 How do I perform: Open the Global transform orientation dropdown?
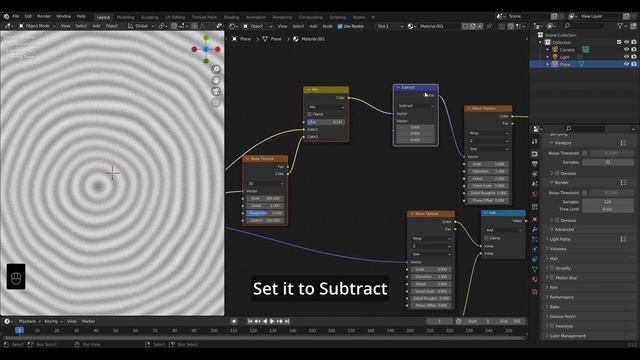pos(141,26)
